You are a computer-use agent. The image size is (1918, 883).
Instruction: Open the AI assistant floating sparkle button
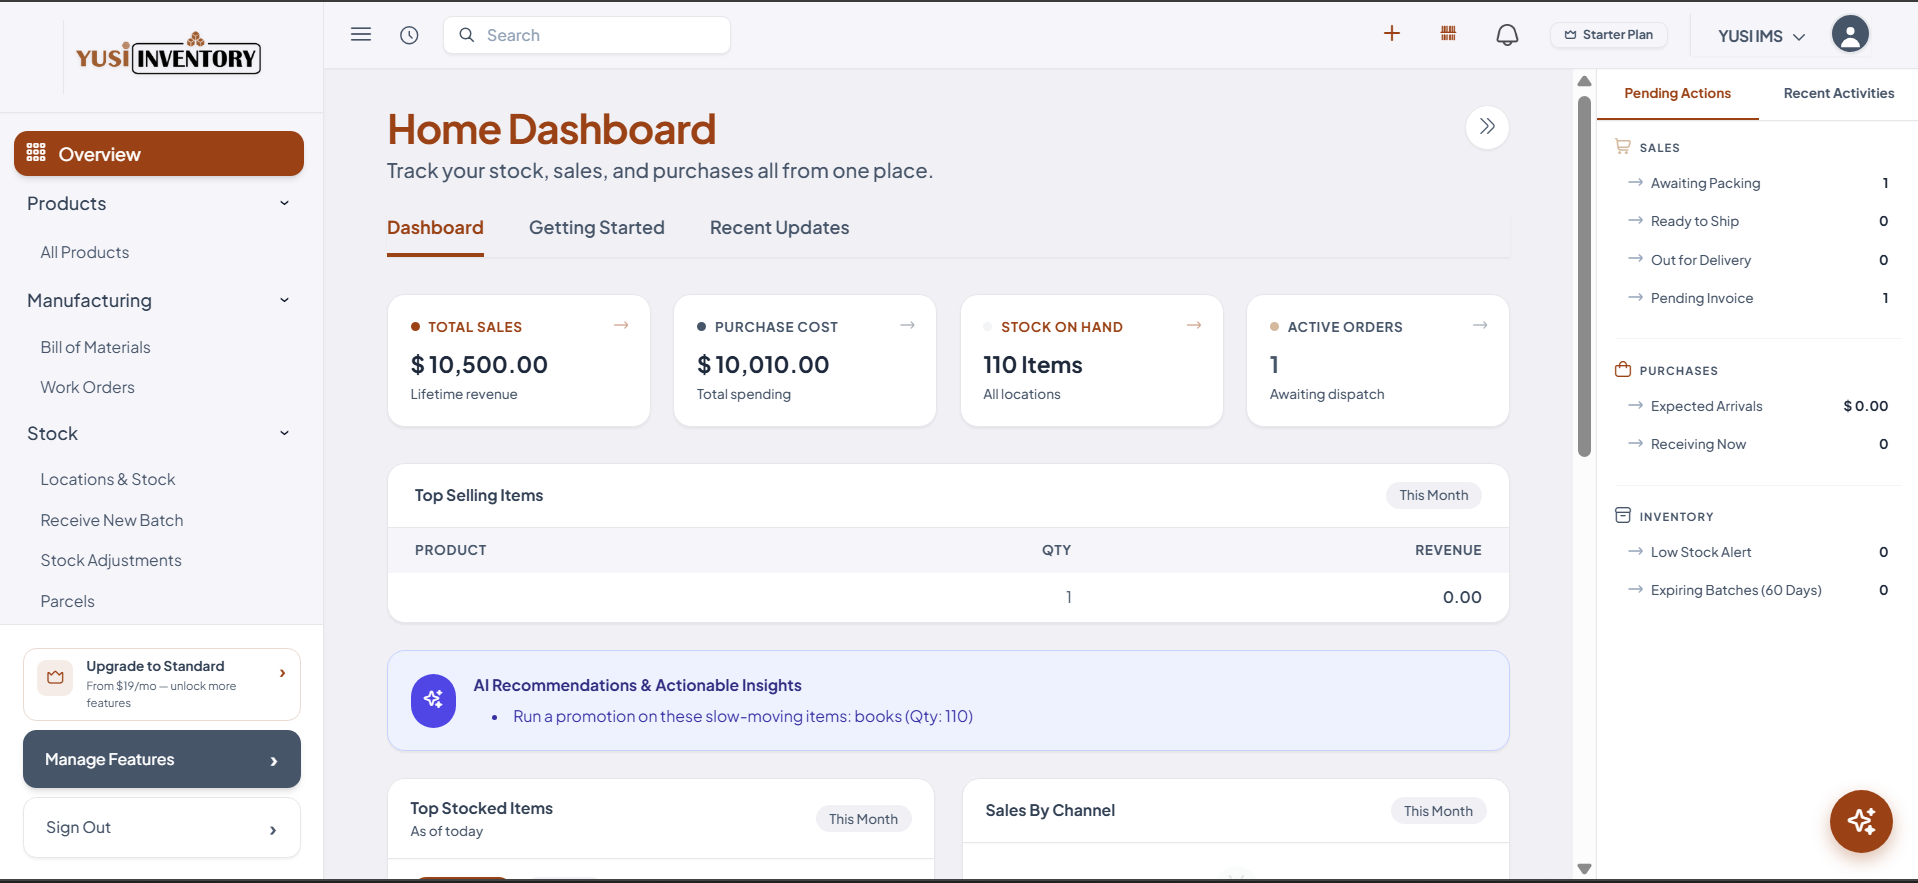point(1861,821)
